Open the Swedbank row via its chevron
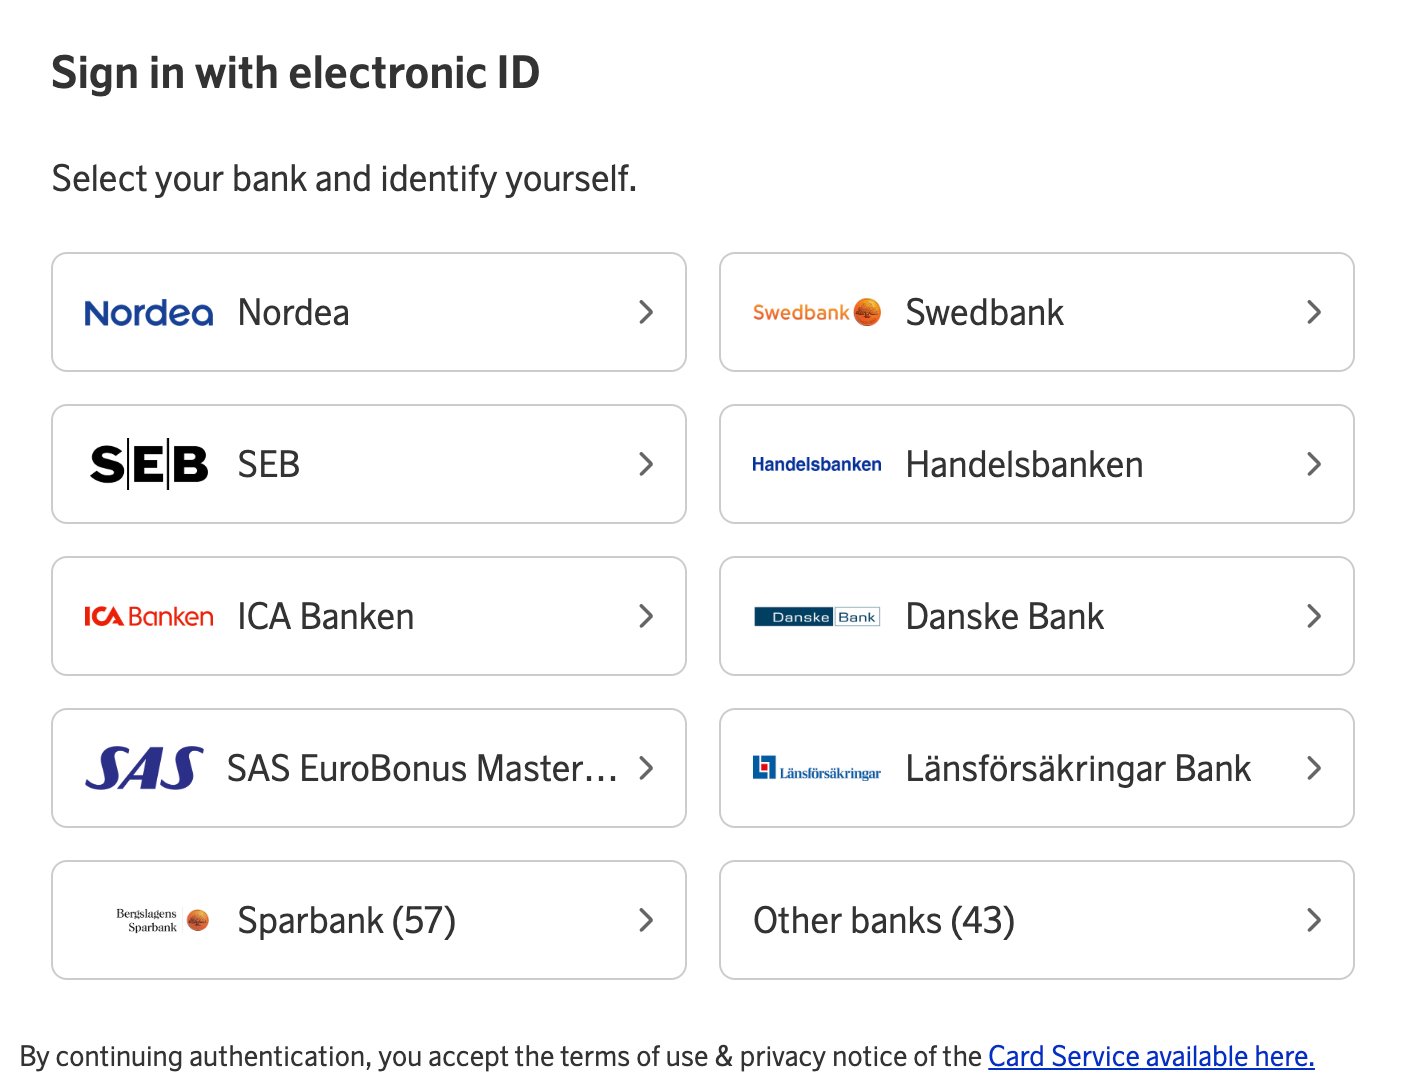The height and width of the screenshot is (1092, 1402). click(x=1314, y=312)
